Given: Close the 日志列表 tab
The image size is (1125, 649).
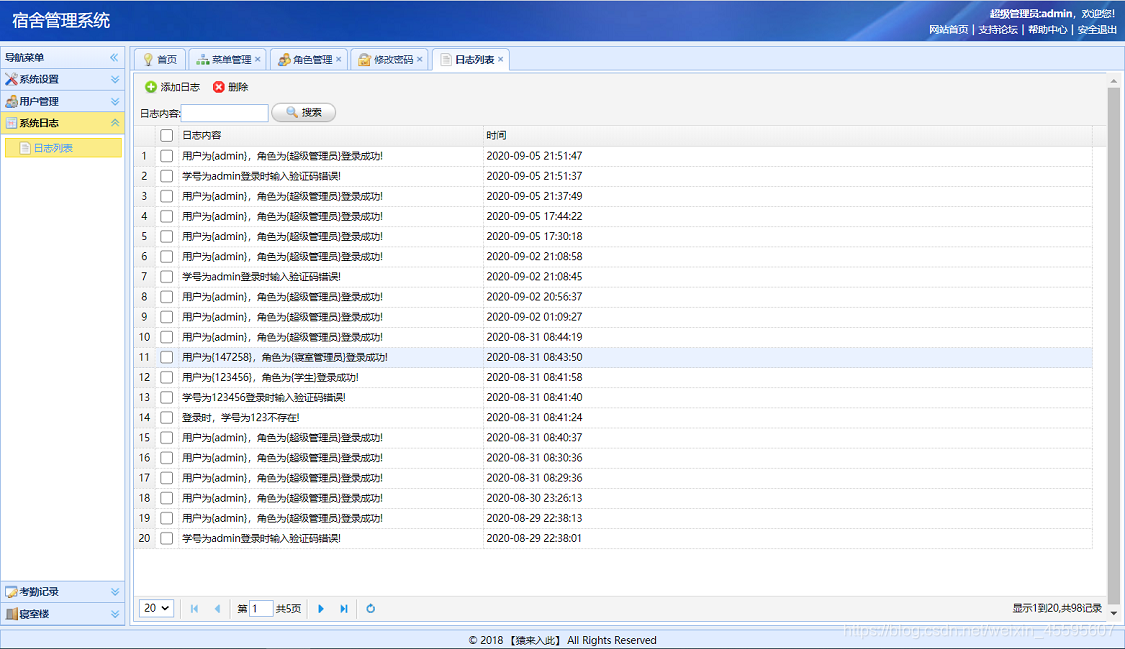Looking at the screenshot, I should [501, 59].
